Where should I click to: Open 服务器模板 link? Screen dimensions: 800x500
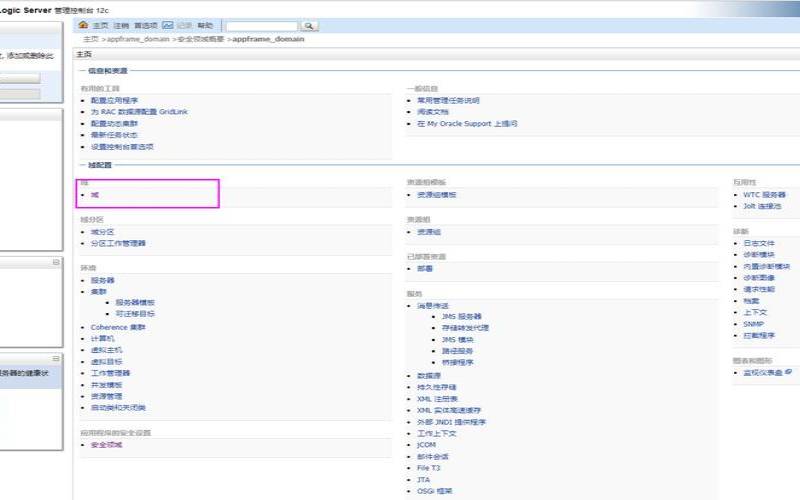pos(135,303)
